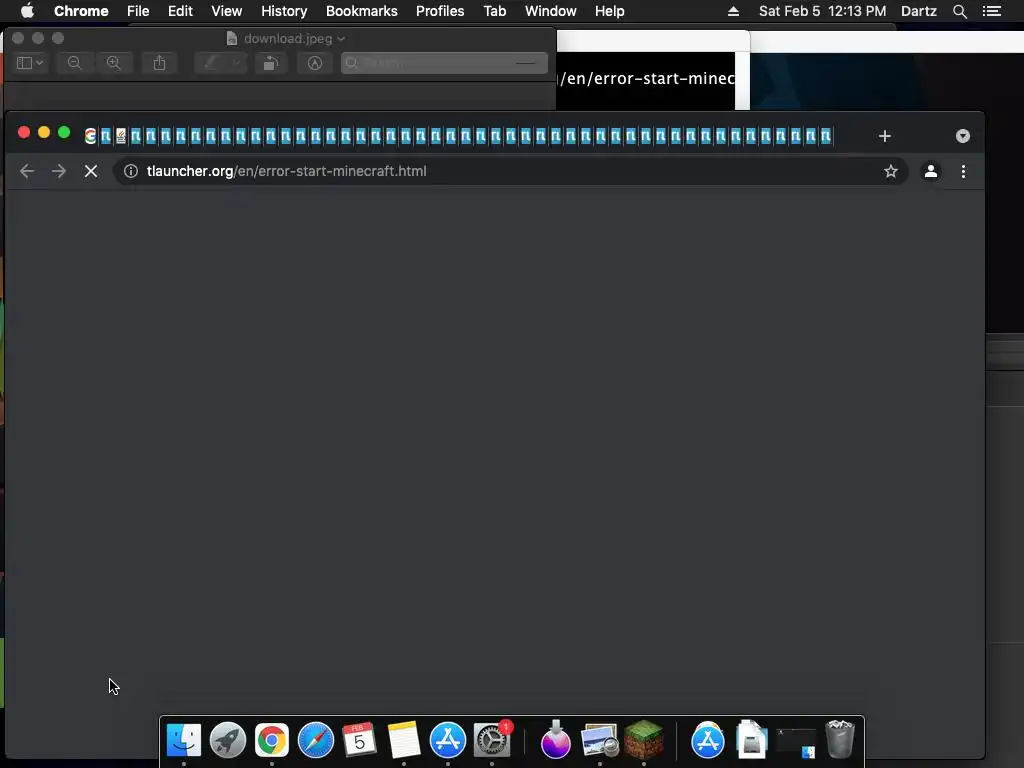Open Spotlight search in menu bar

click(x=959, y=11)
